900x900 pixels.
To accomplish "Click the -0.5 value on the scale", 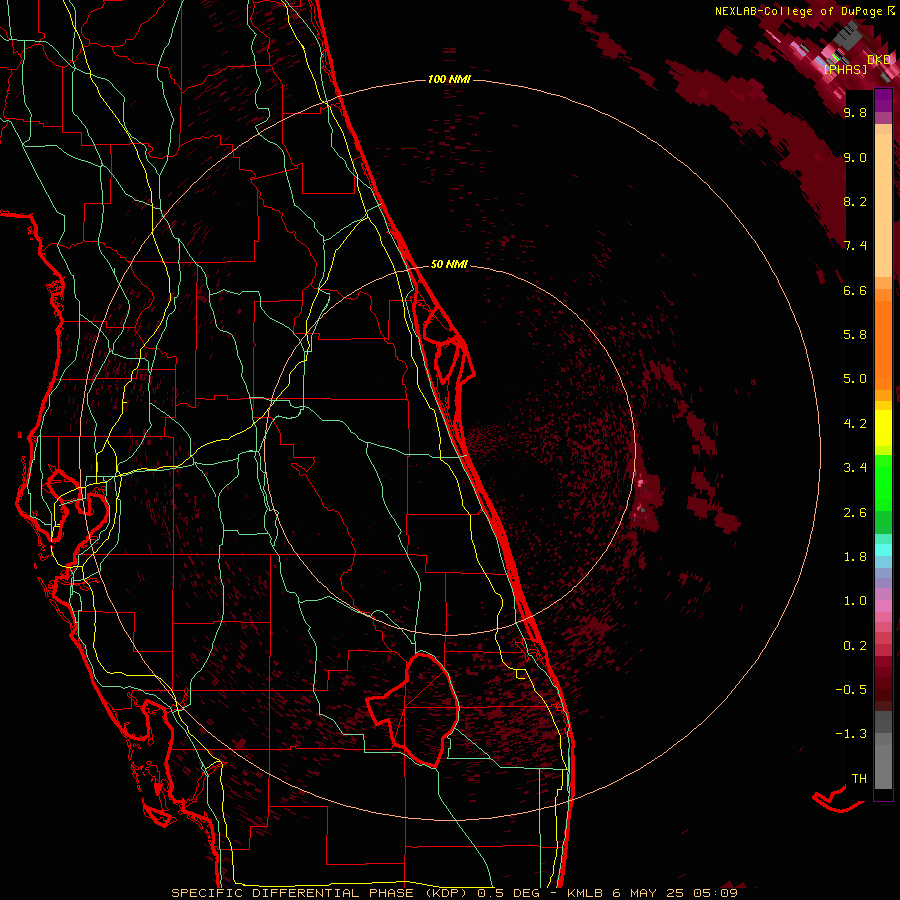I will pos(851,690).
